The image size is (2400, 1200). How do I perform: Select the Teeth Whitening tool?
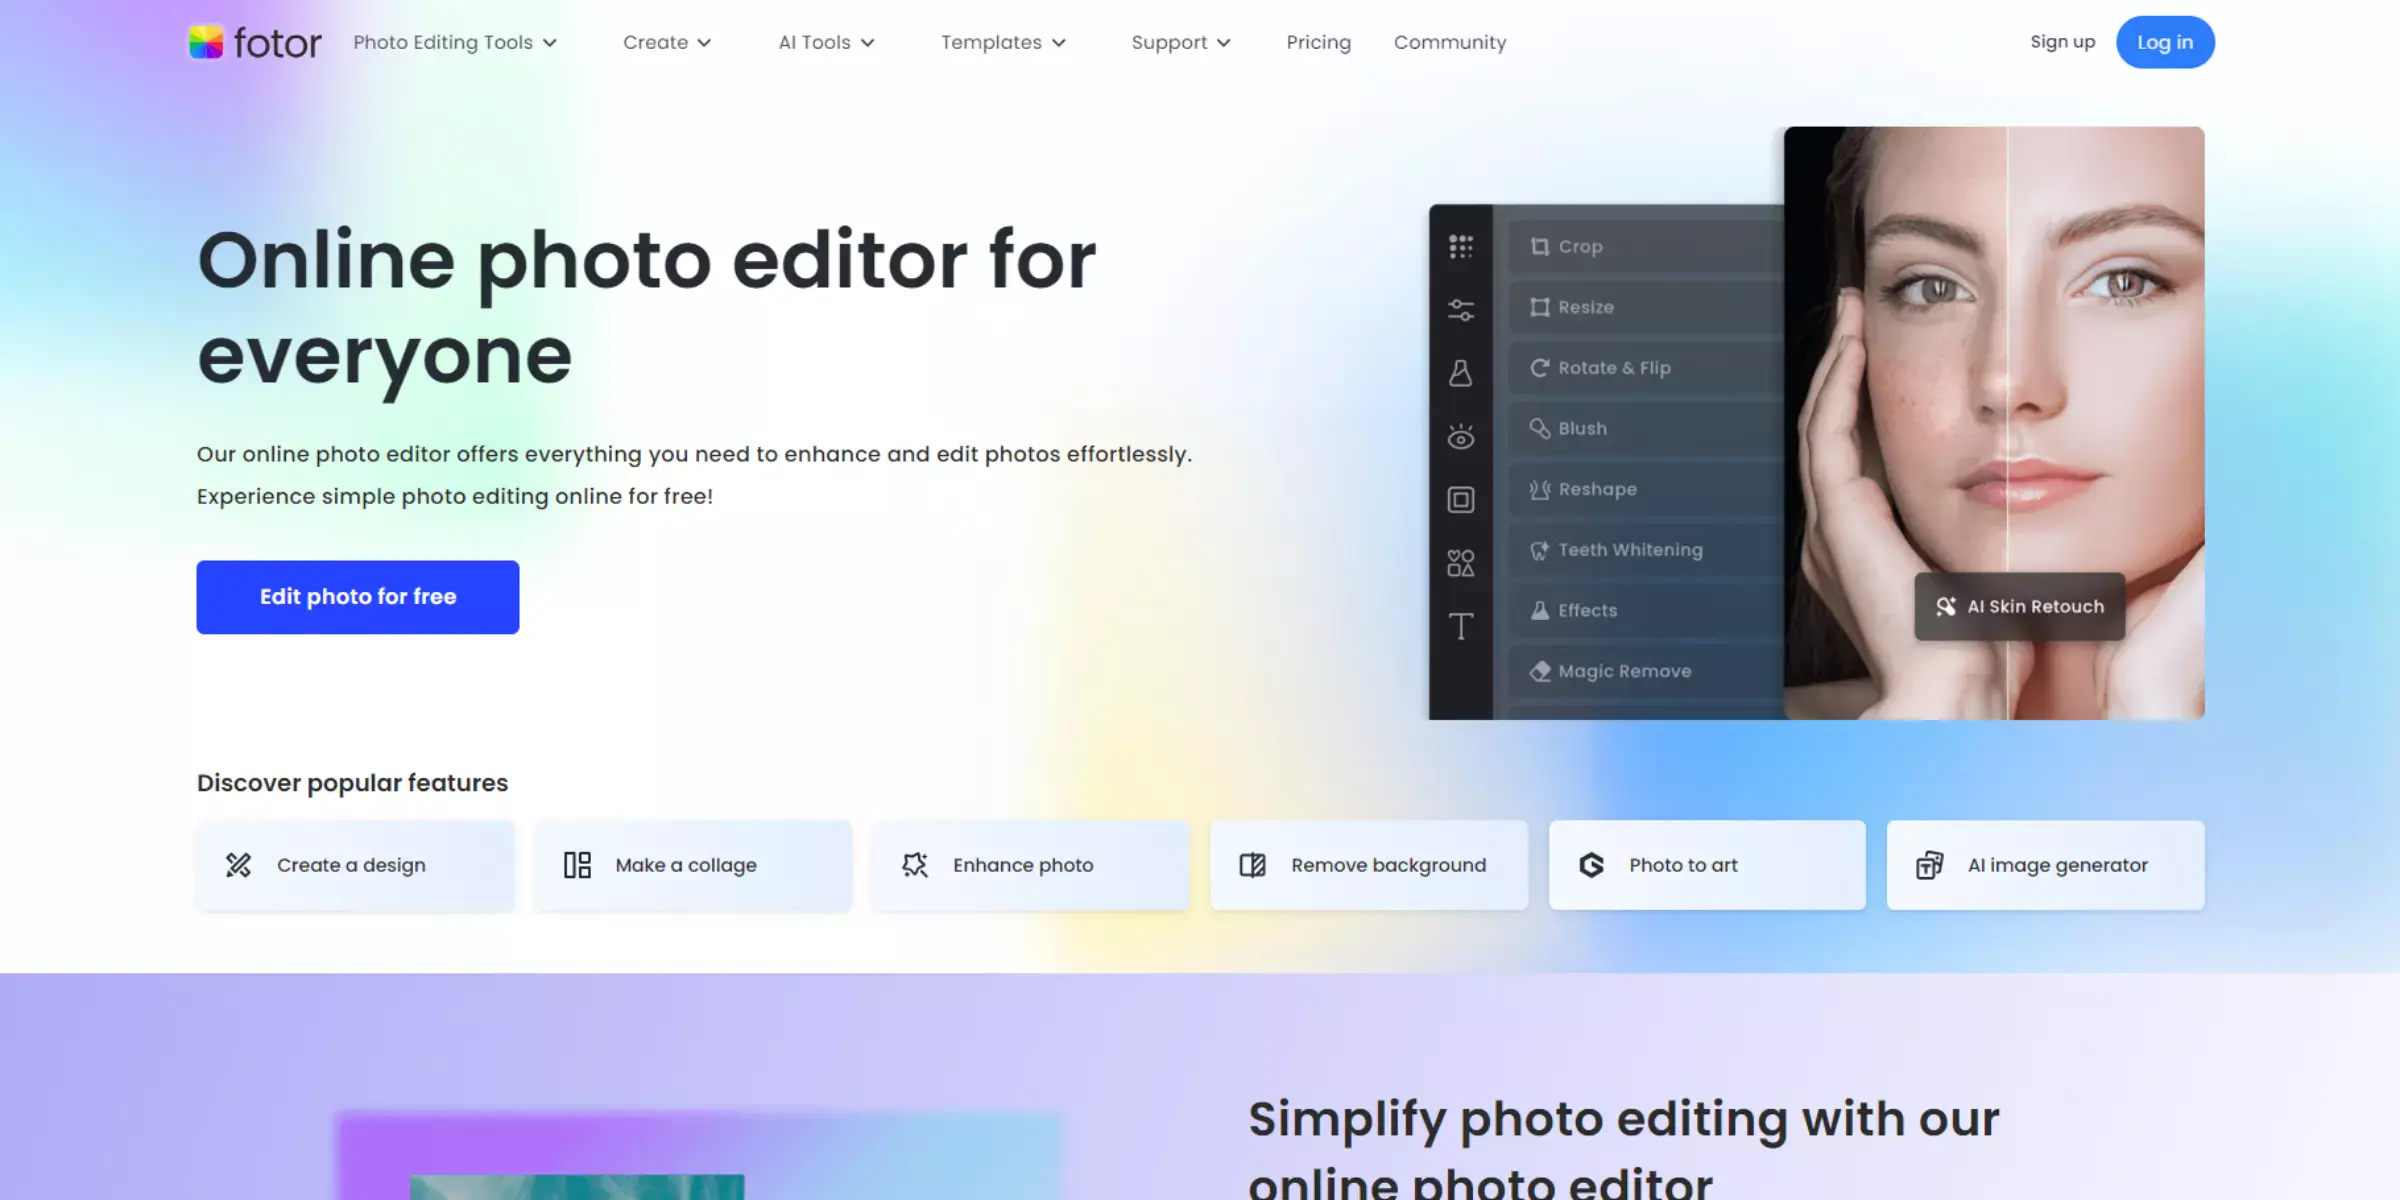coord(1630,548)
